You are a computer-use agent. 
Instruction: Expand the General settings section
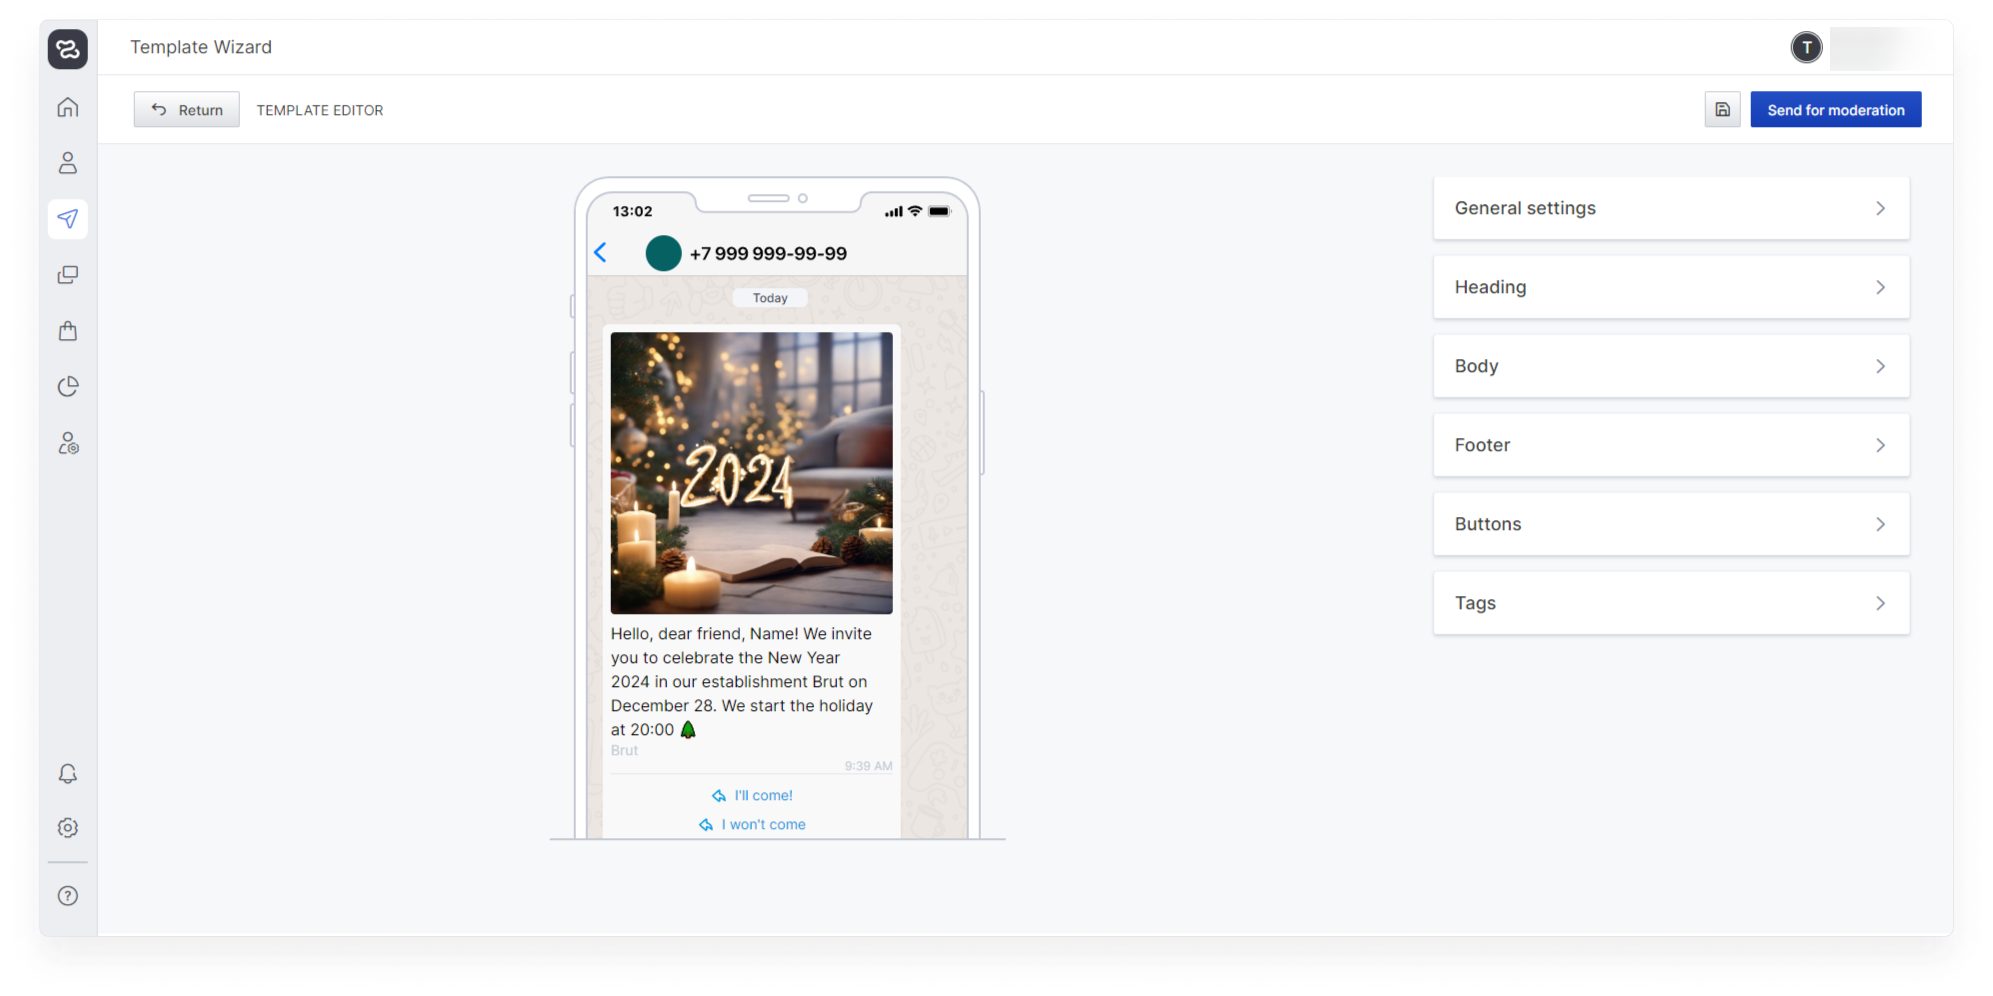pyautogui.click(x=1671, y=208)
